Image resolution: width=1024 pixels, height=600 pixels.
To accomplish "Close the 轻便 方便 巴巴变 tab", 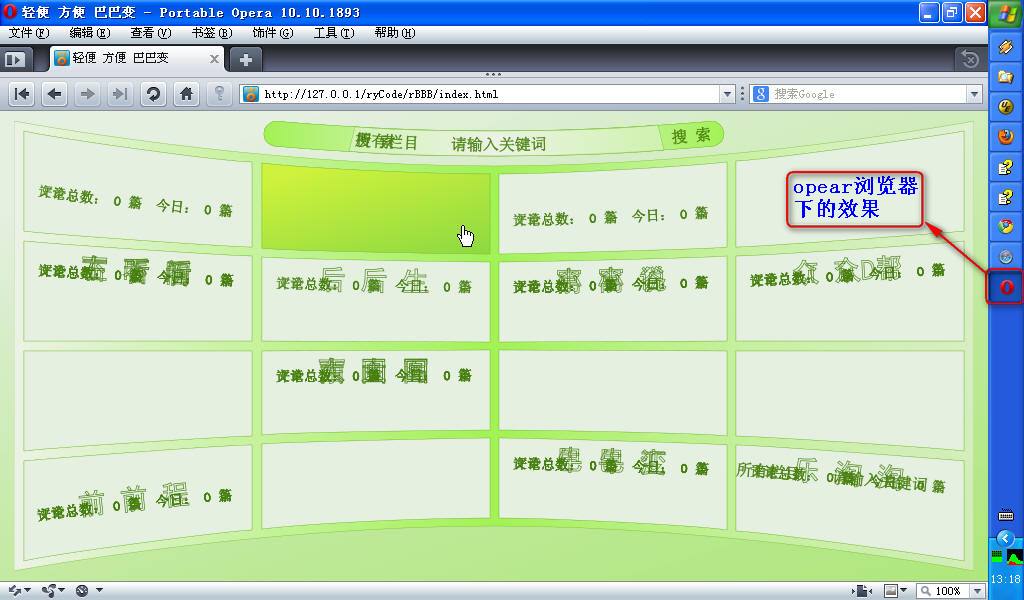I will [214, 59].
